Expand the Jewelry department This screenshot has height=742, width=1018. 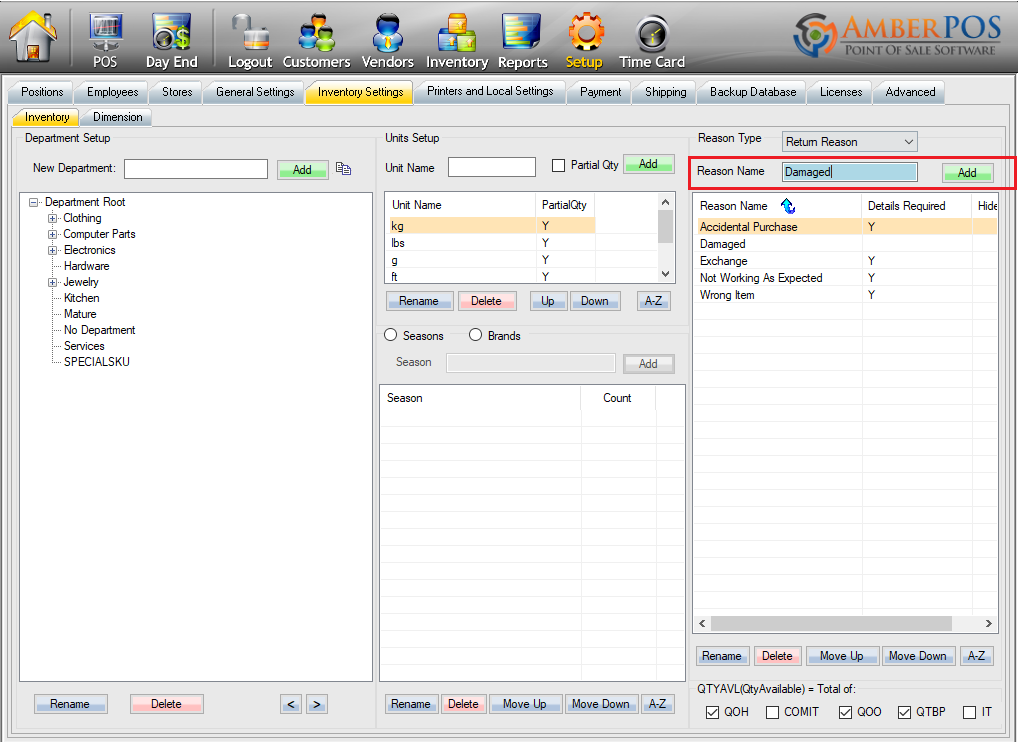tap(52, 282)
